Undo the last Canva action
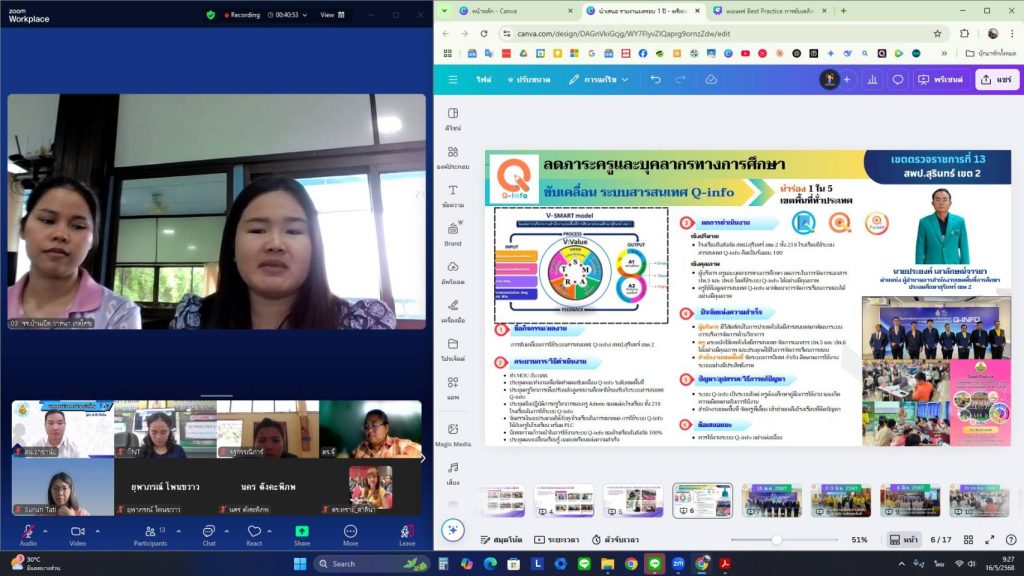1024x576 pixels. point(655,80)
